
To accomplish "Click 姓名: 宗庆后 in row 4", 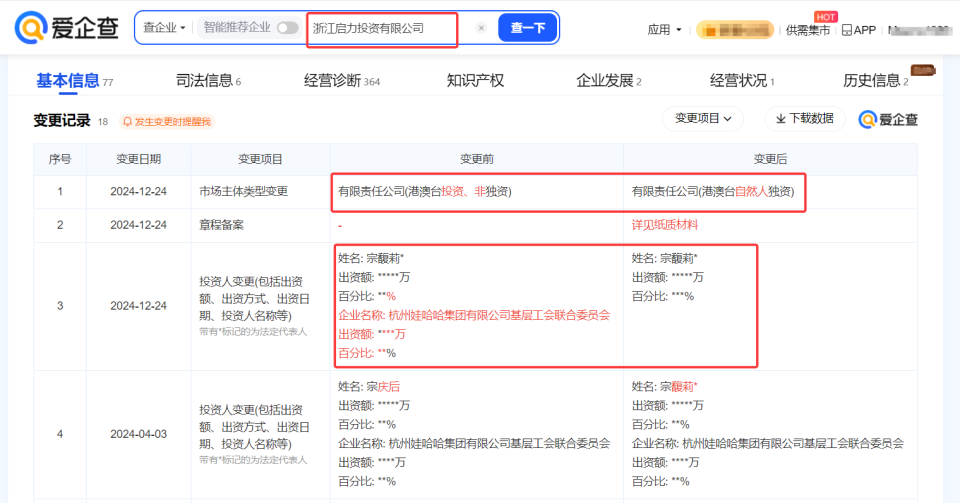I will 369,387.
